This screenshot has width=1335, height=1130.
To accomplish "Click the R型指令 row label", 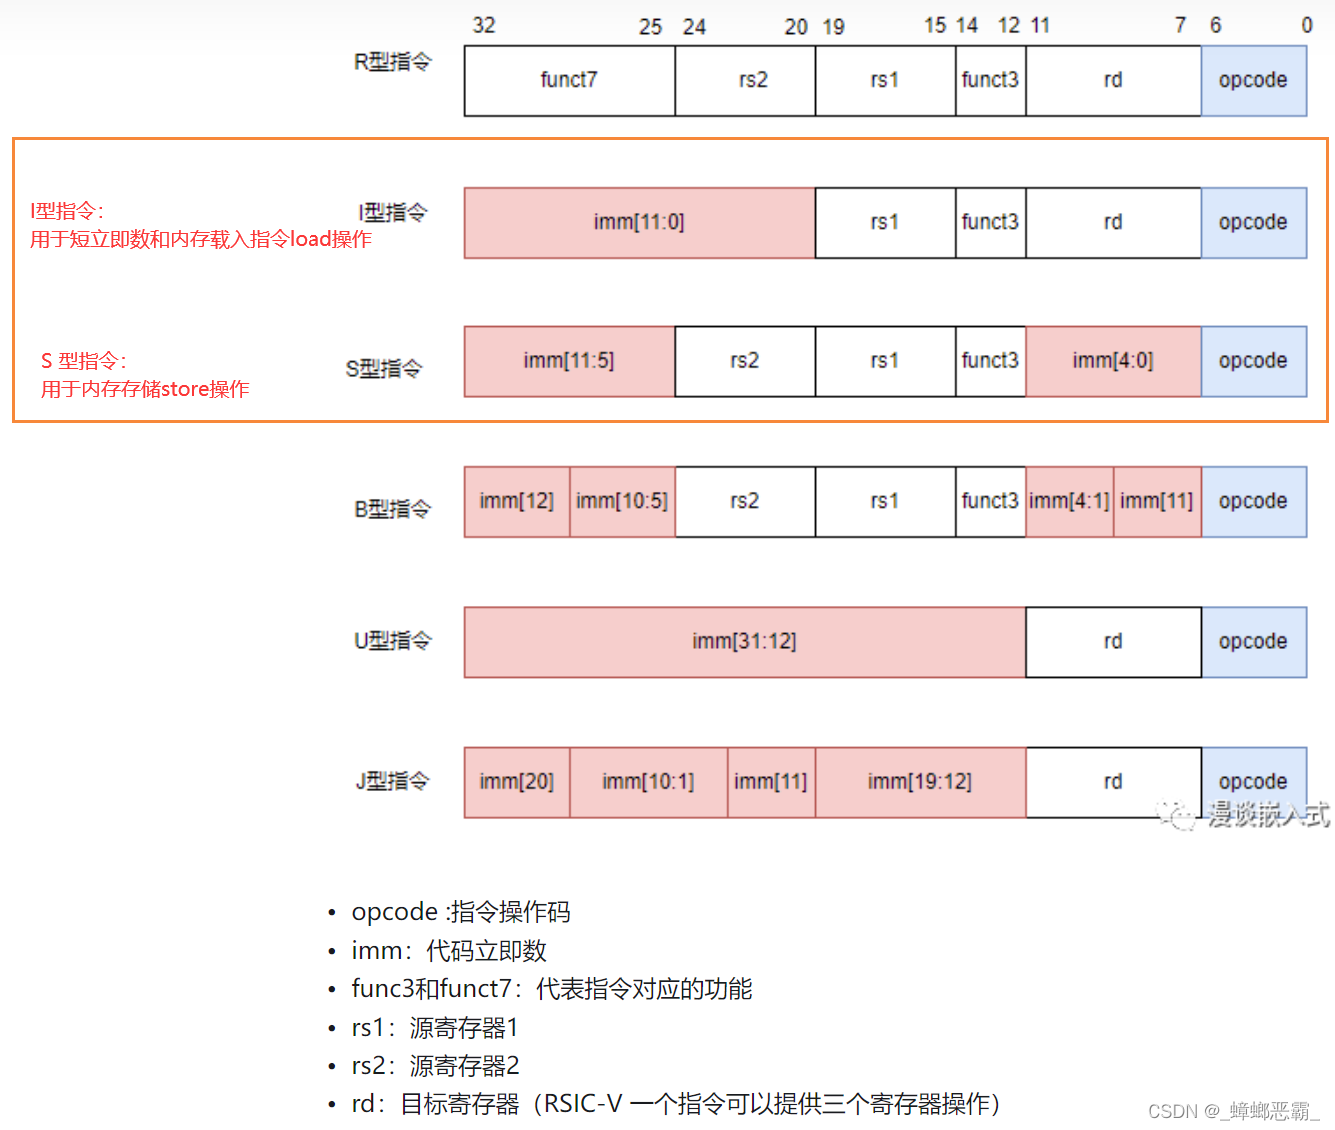I will tap(392, 62).
